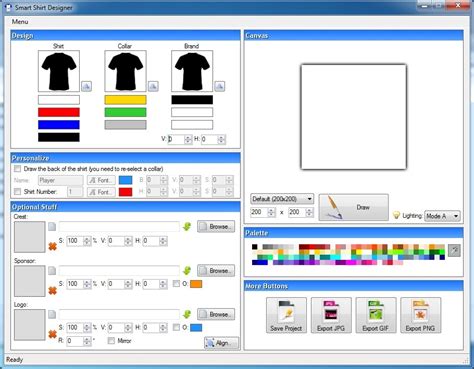Click the orange Sponsor outline color swatch
Image resolution: width=474 pixels, height=369 pixels.
196,284
